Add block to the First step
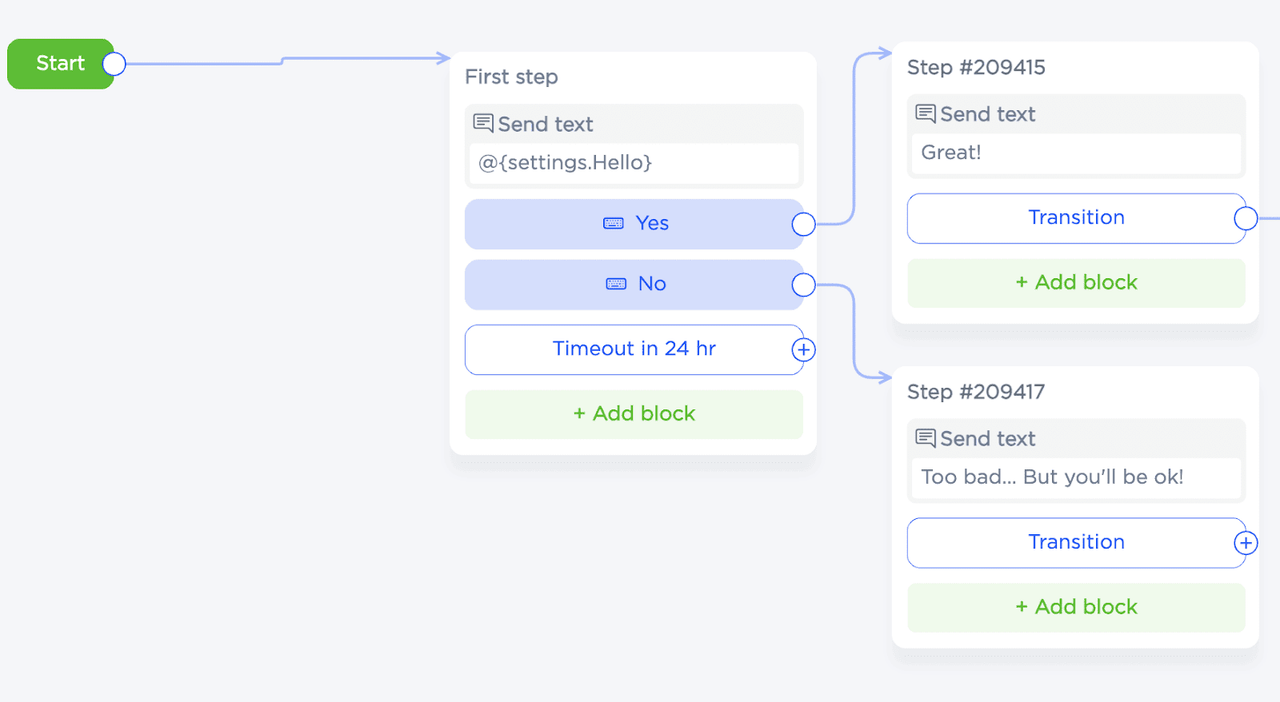Viewport: 1280px width, 702px height. [633, 414]
